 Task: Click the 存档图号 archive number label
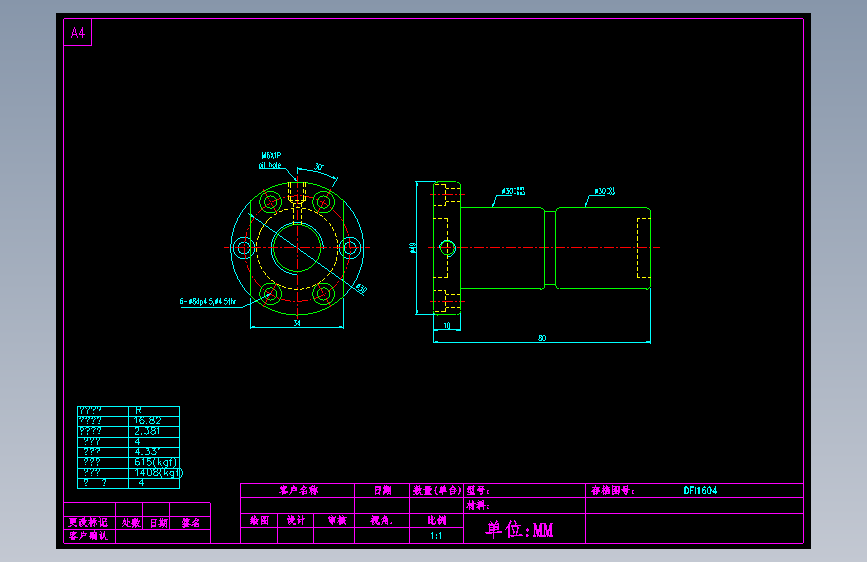pos(613,490)
